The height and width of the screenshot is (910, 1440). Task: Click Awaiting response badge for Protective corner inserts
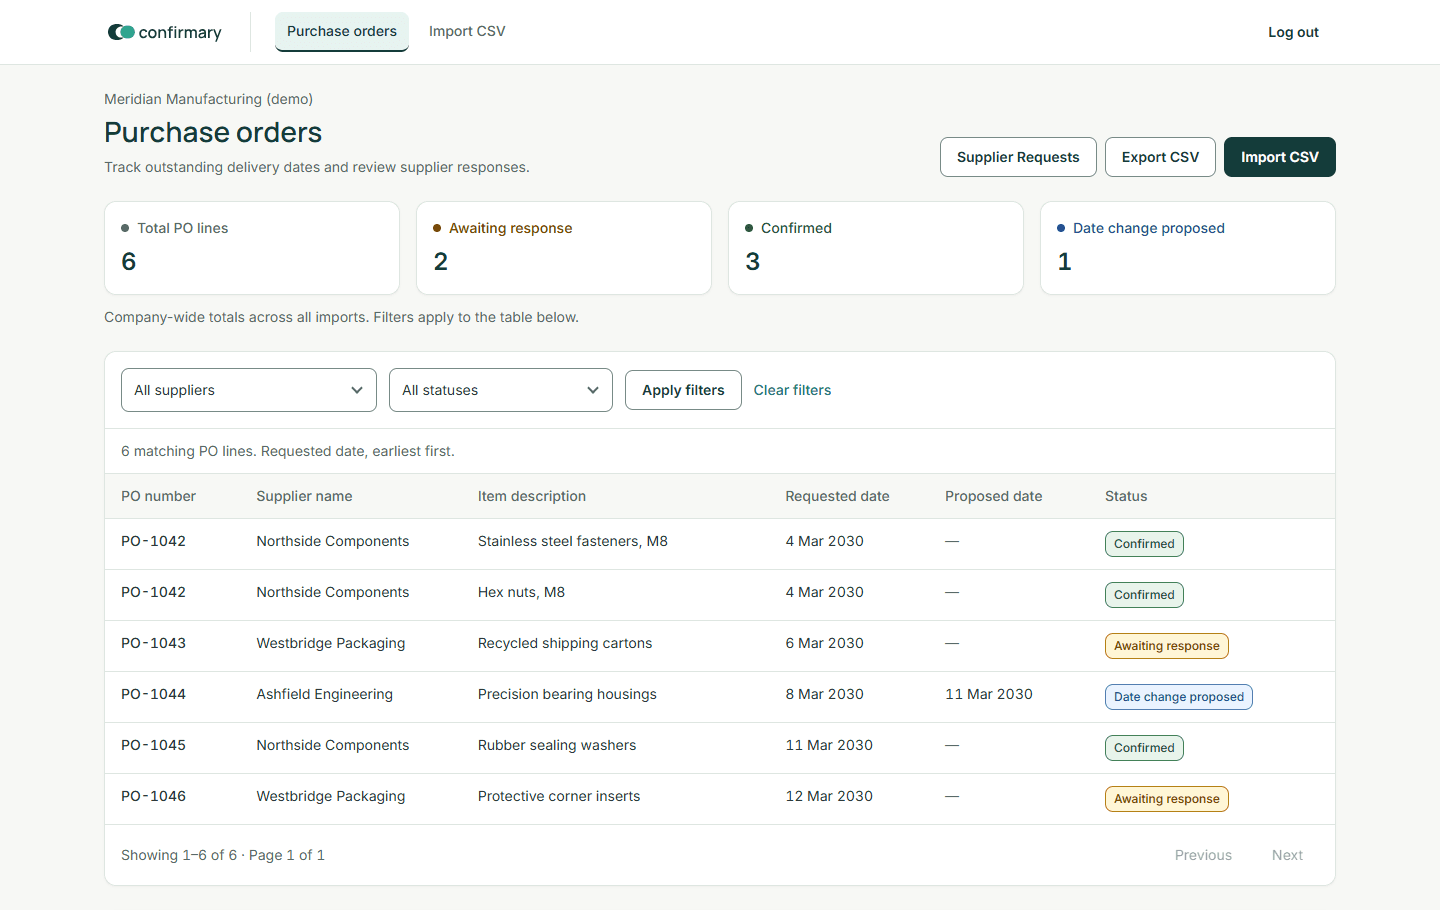coord(1167,799)
